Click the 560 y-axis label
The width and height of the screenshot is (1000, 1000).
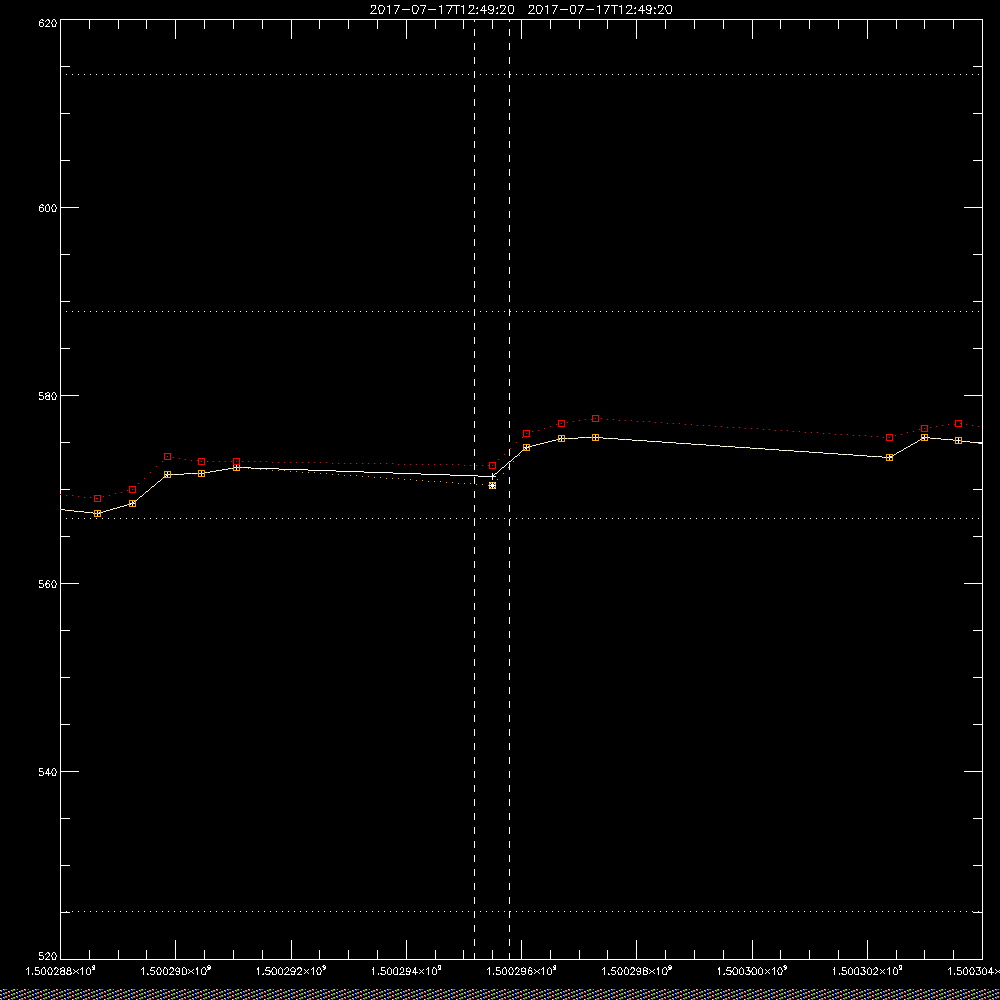pos(48,584)
